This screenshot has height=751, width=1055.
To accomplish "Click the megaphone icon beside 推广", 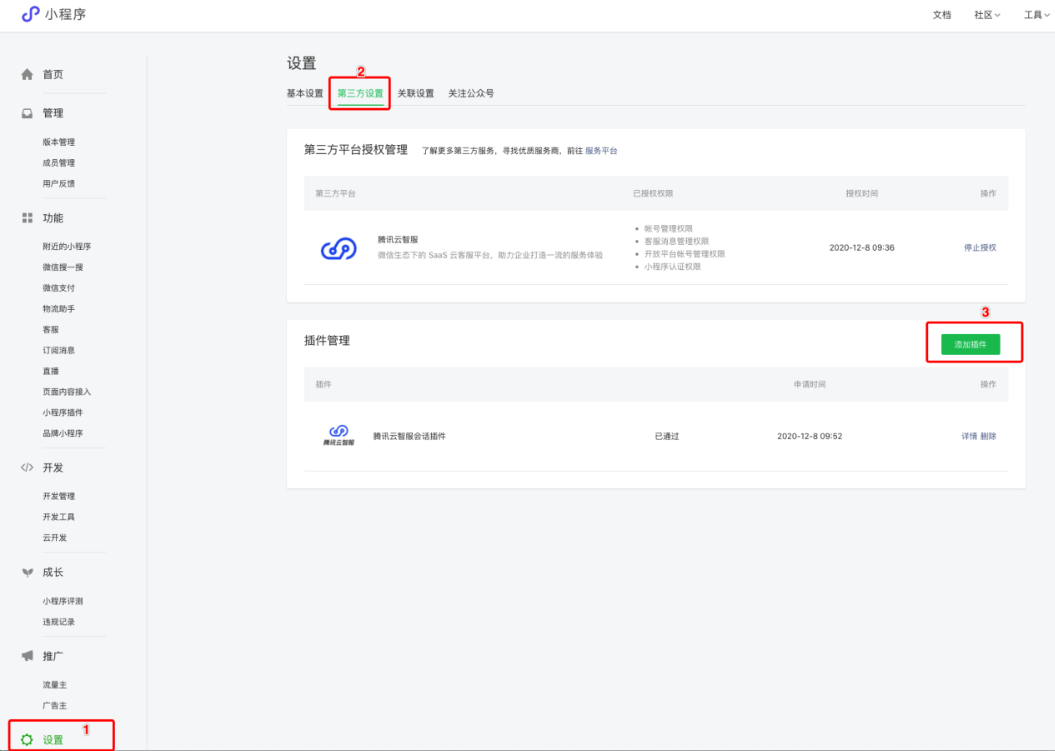I will pyautogui.click(x=28, y=656).
